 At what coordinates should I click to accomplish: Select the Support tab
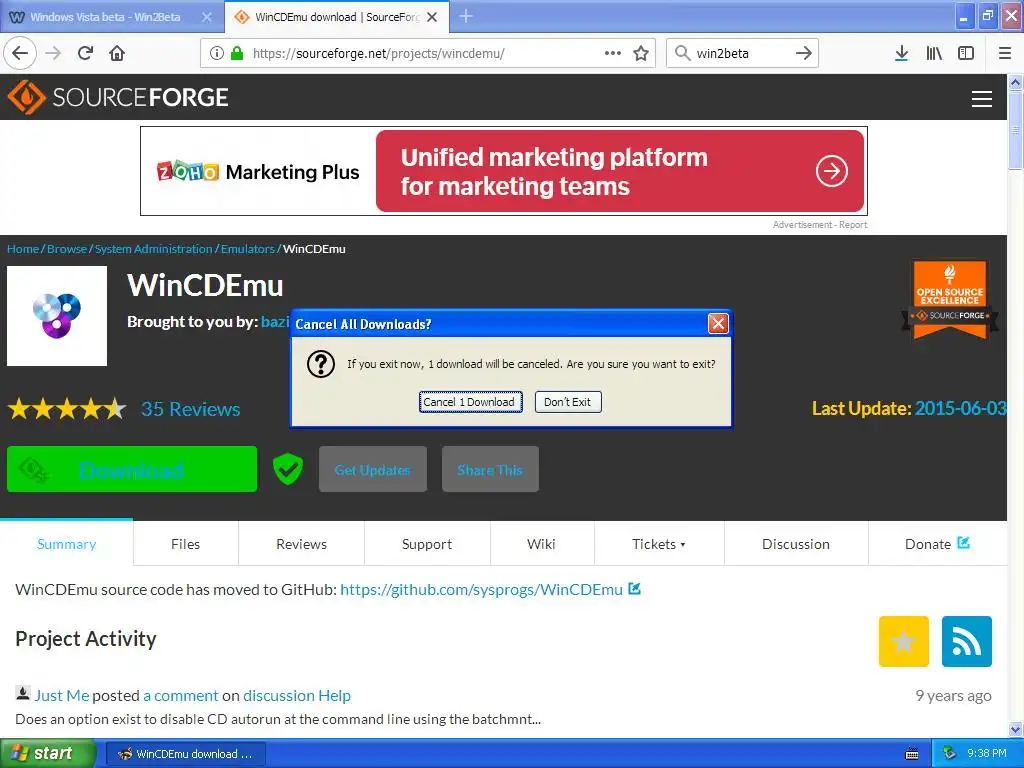coord(426,544)
